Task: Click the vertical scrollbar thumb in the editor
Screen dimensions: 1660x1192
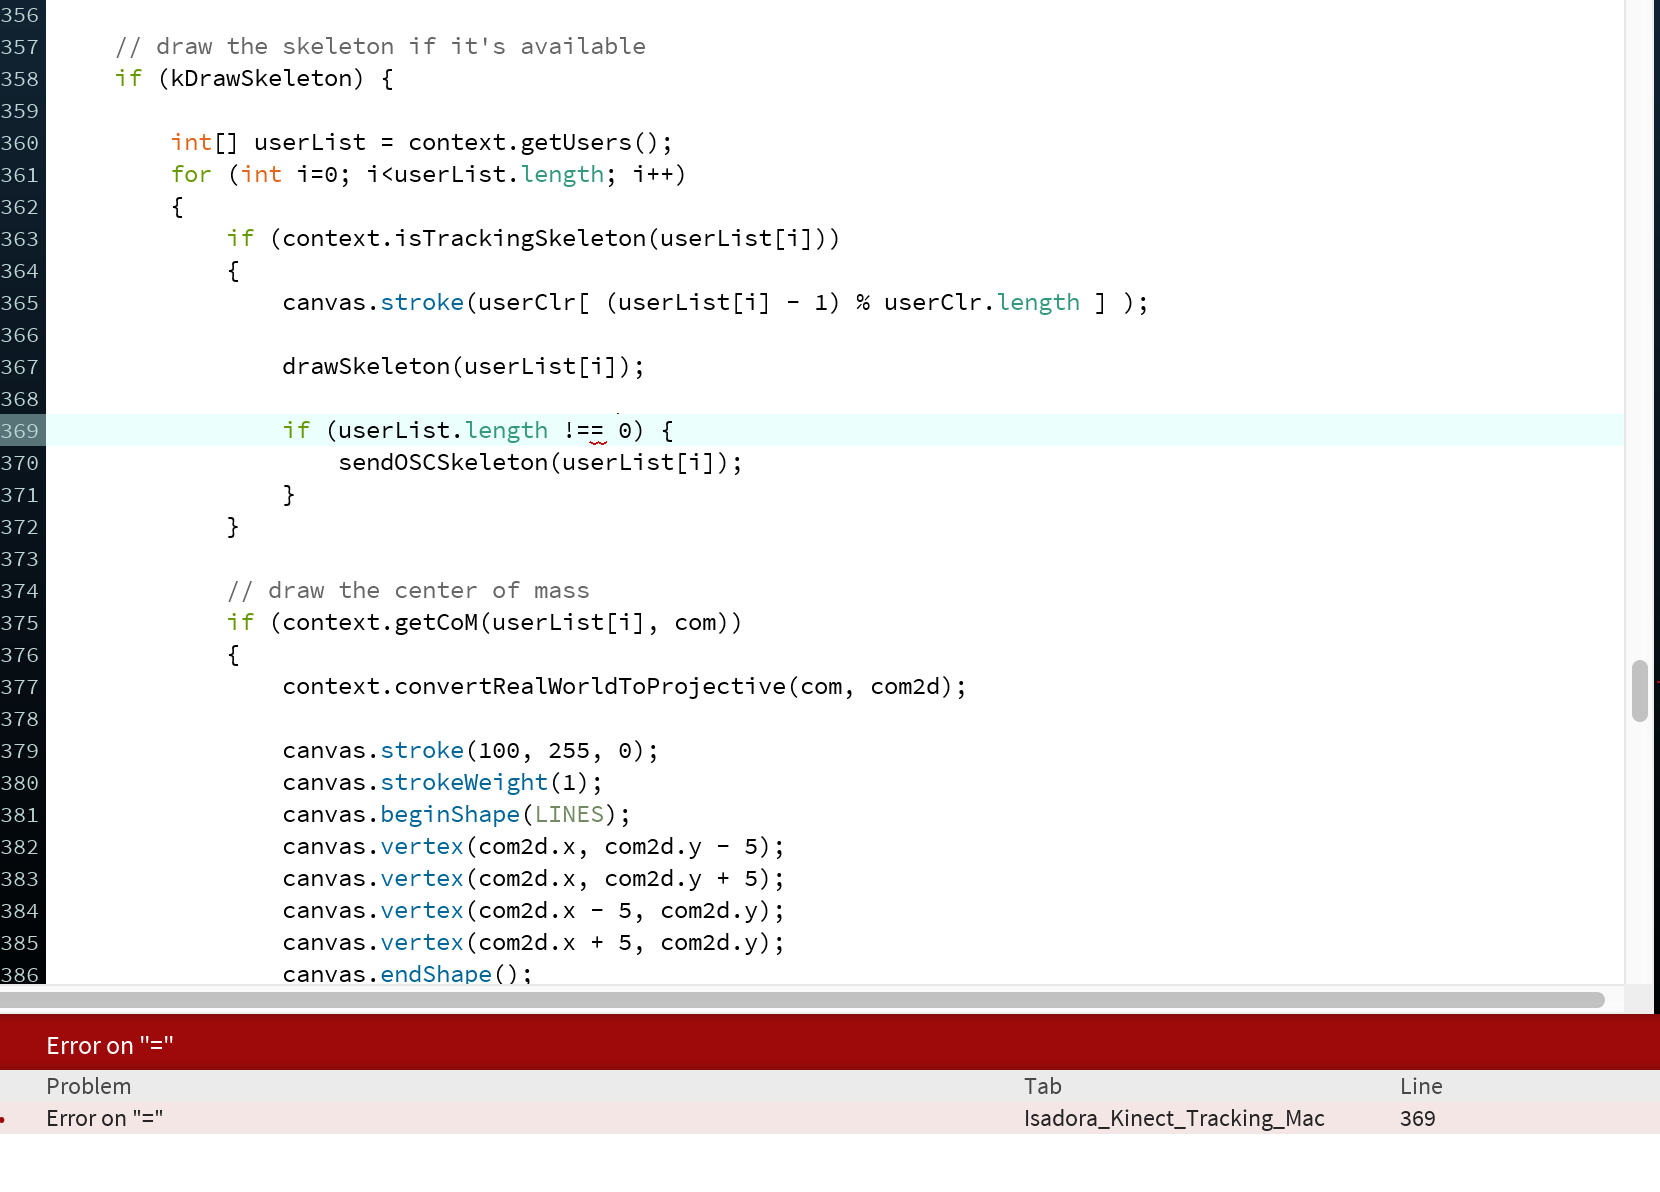Action: click(x=1639, y=690)
